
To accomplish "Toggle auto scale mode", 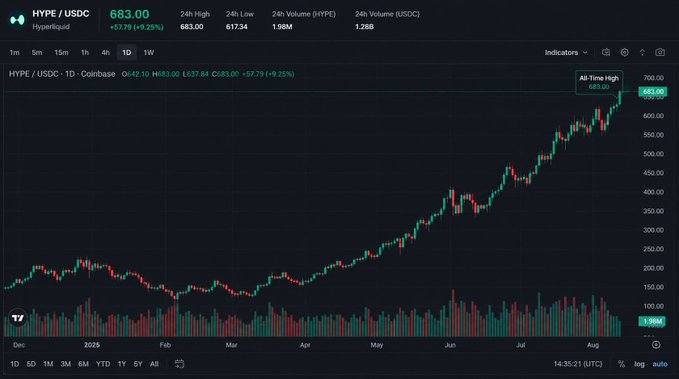I will (x=660, y=364).
